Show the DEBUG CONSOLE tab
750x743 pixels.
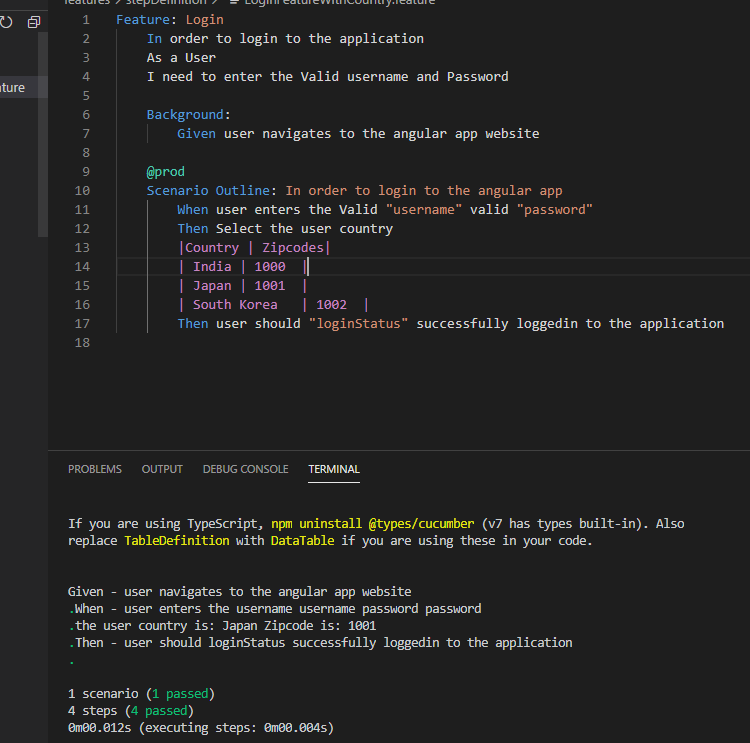click(x=245, y=469)
